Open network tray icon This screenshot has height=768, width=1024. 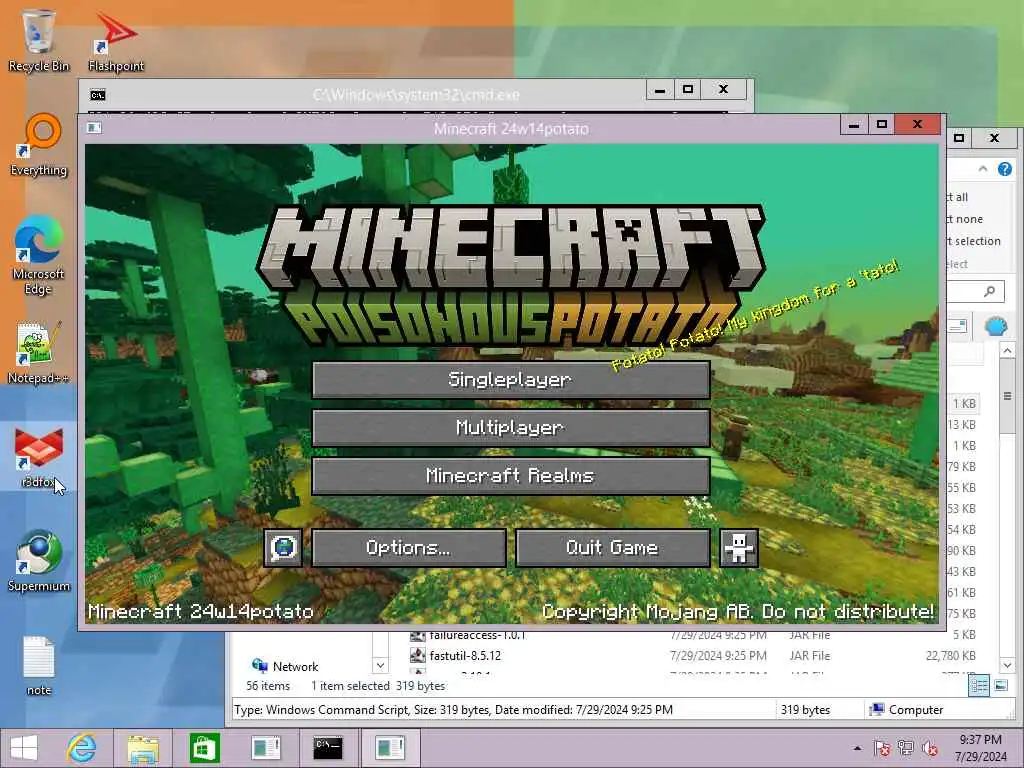pos(906,748)
